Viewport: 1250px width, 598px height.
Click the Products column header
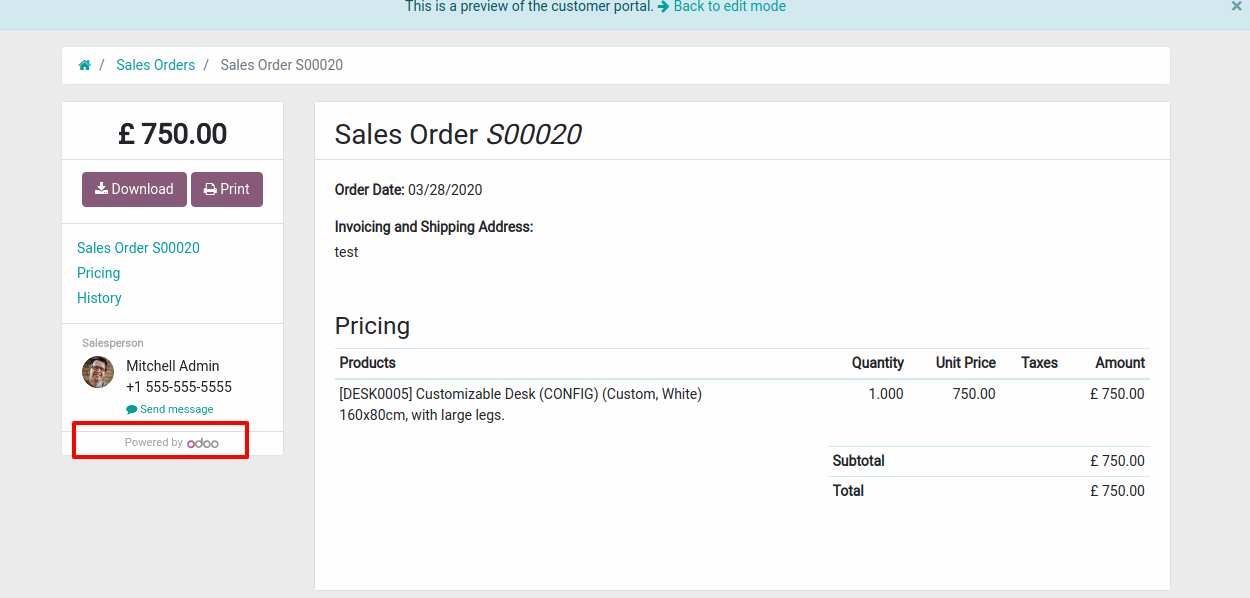click(368, 363)
